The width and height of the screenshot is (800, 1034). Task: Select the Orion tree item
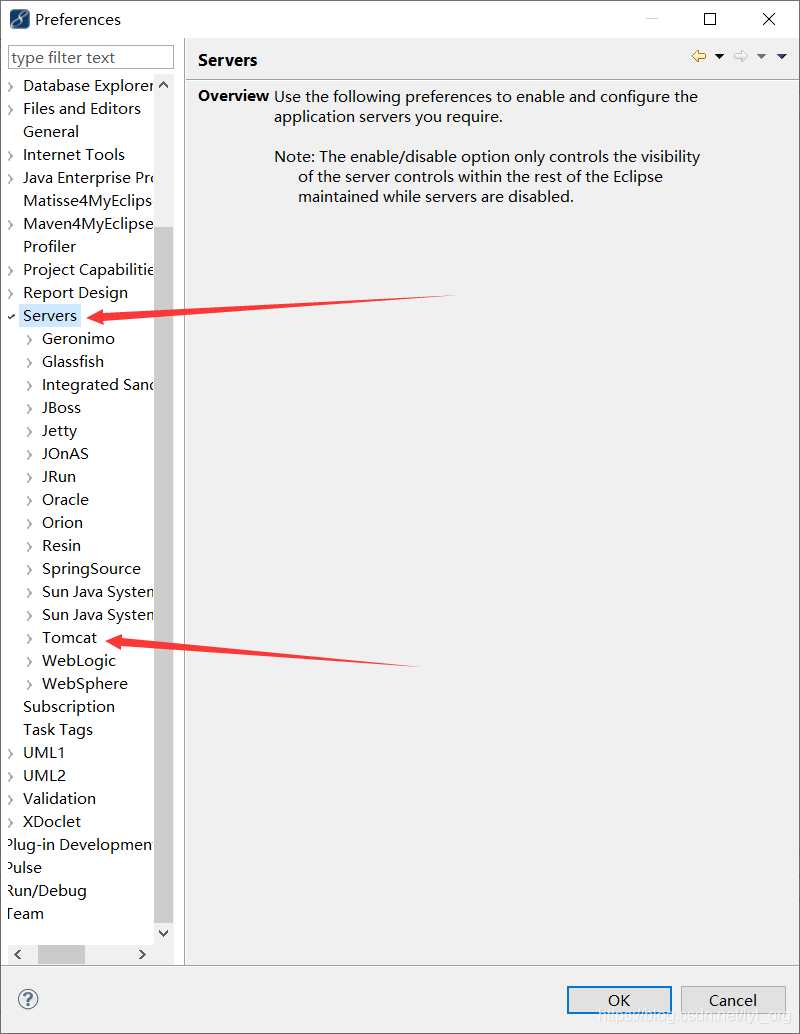63,523
